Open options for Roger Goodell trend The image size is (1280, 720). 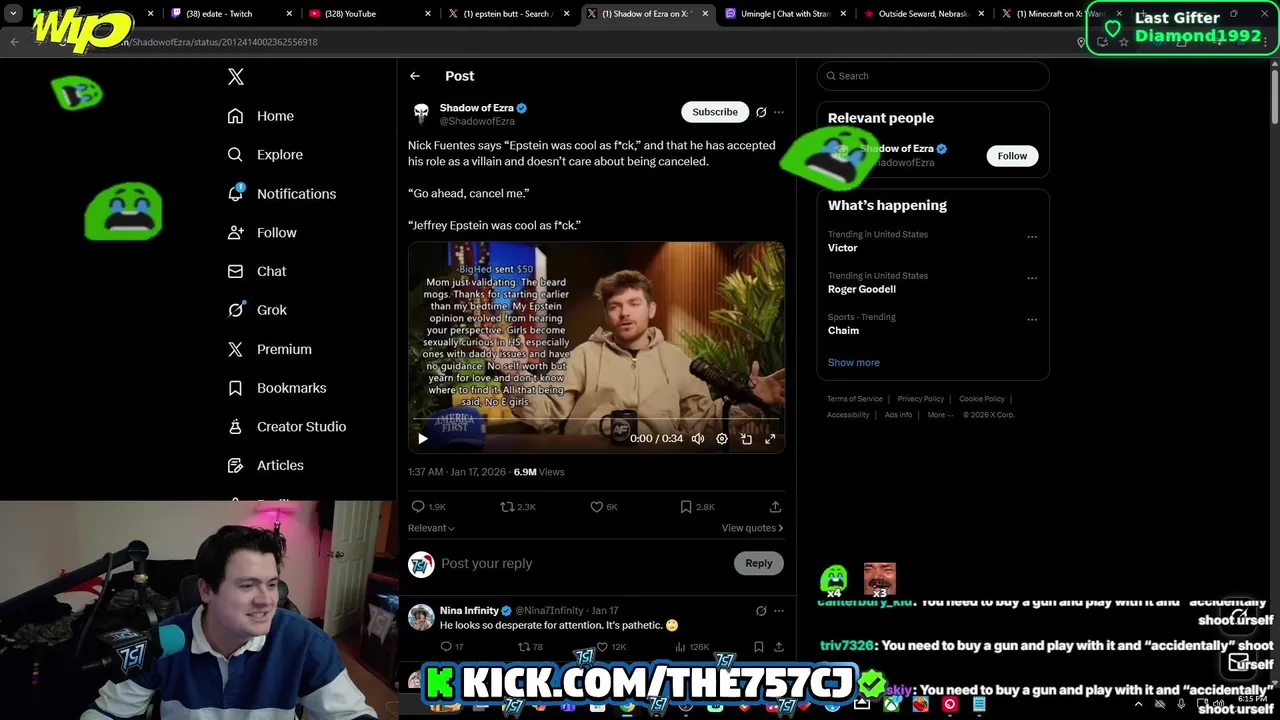(1032, 278)
